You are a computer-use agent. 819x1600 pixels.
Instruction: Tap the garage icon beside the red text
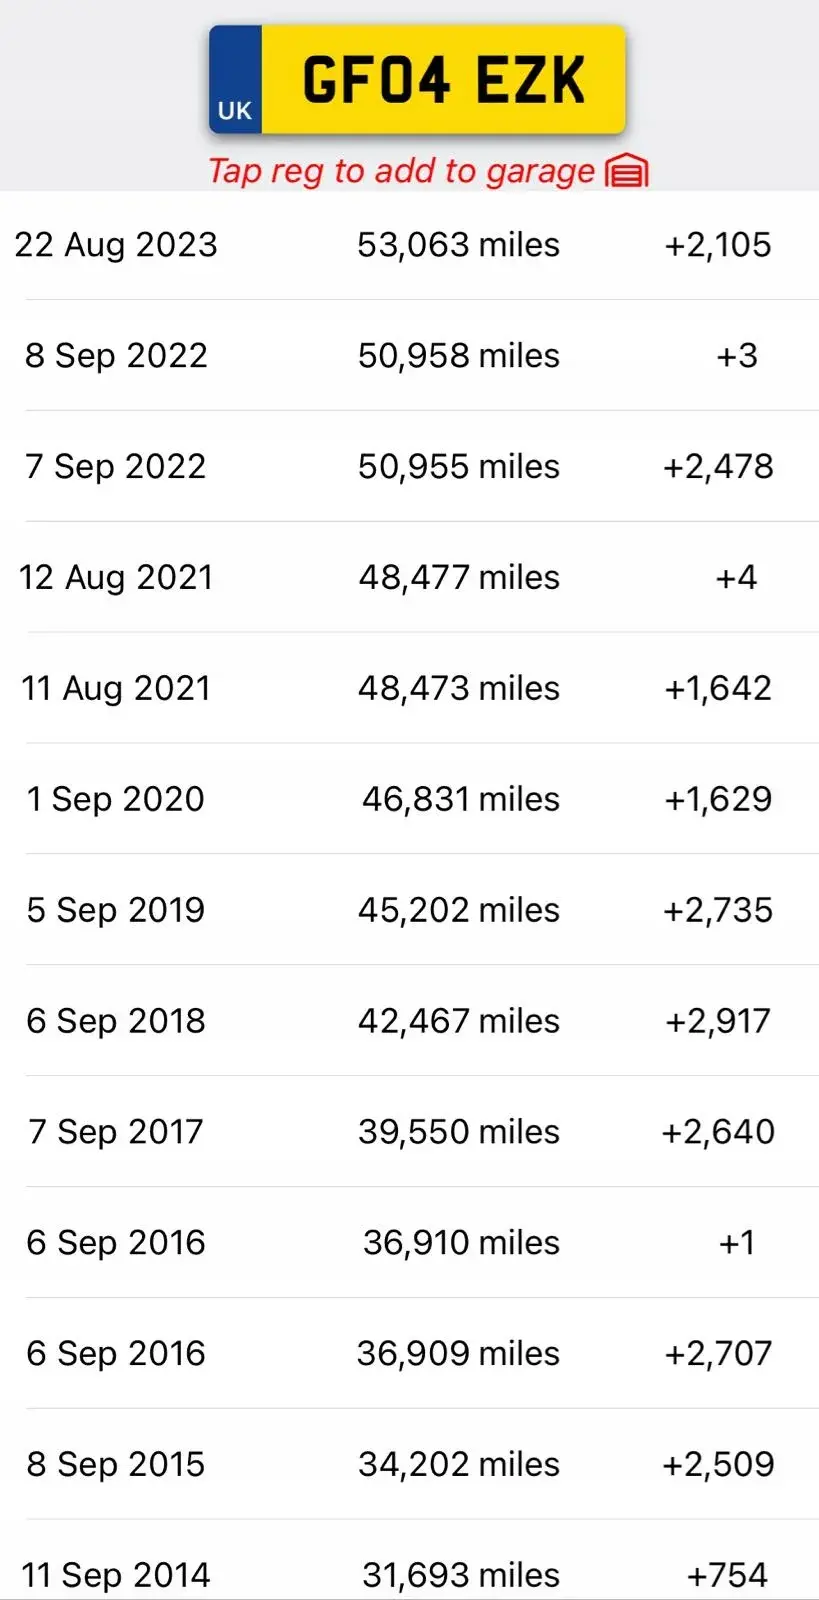[x=627, y=172]
